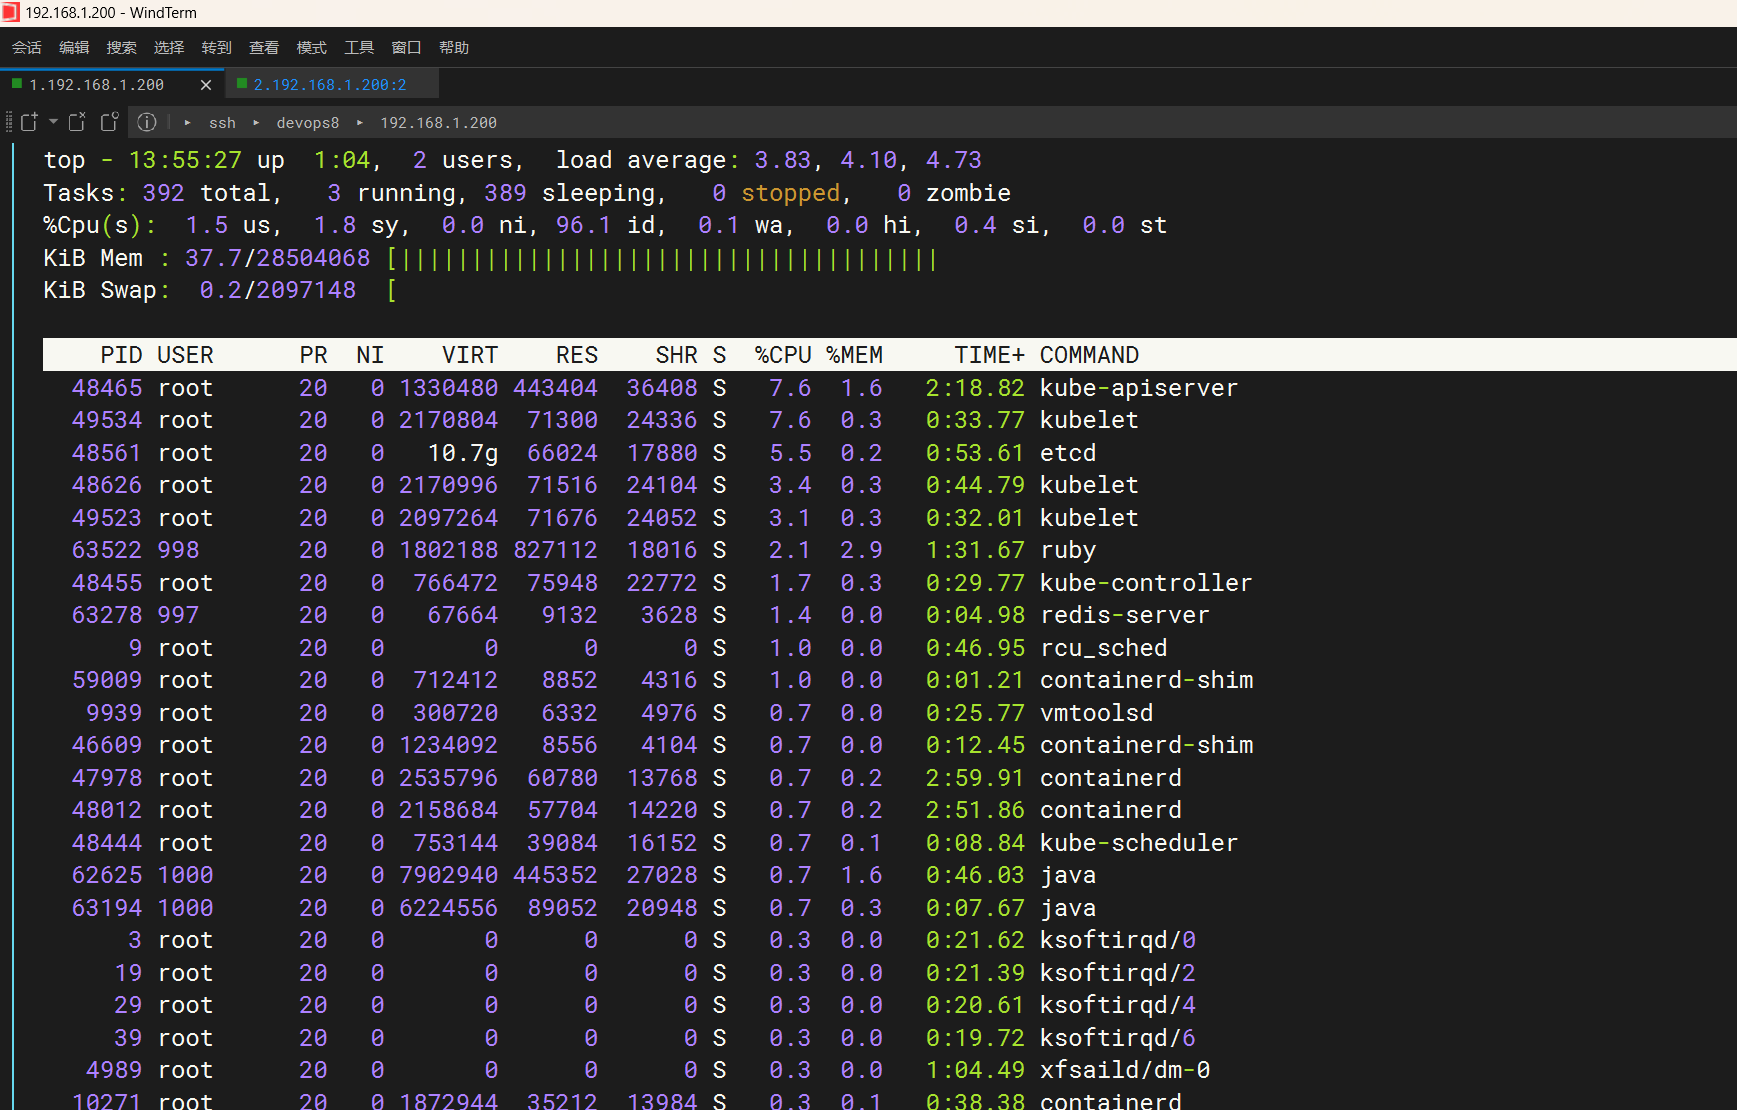The height and width of the screenshot is (1110, 1737).
Task: Grab the toolbar grip handle
Action: [9, 122]
